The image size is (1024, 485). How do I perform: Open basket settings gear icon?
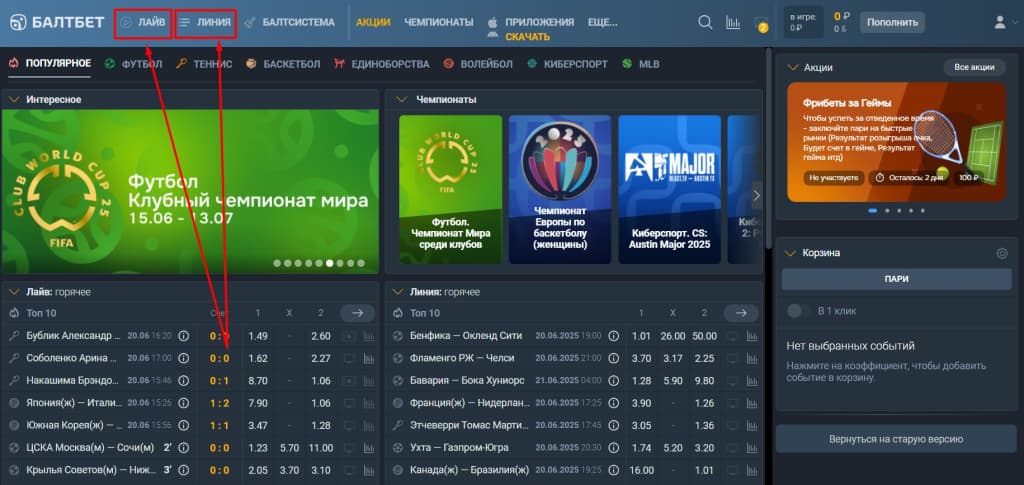(x=1002, y=253)
